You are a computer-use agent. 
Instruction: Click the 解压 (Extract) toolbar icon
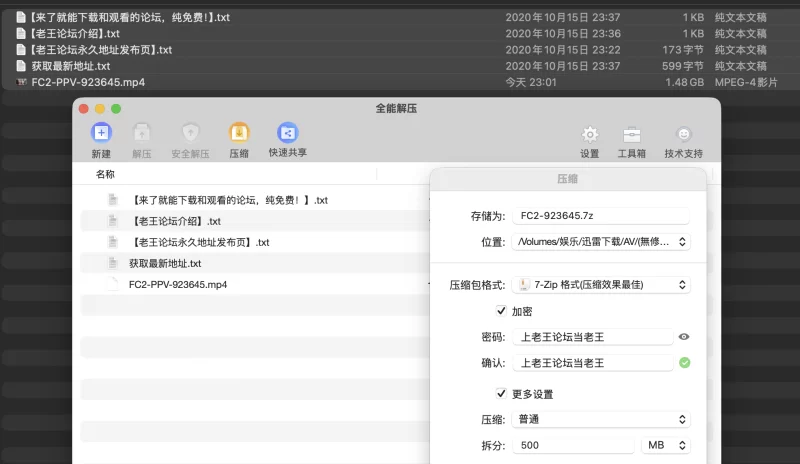tap(142, 133)
